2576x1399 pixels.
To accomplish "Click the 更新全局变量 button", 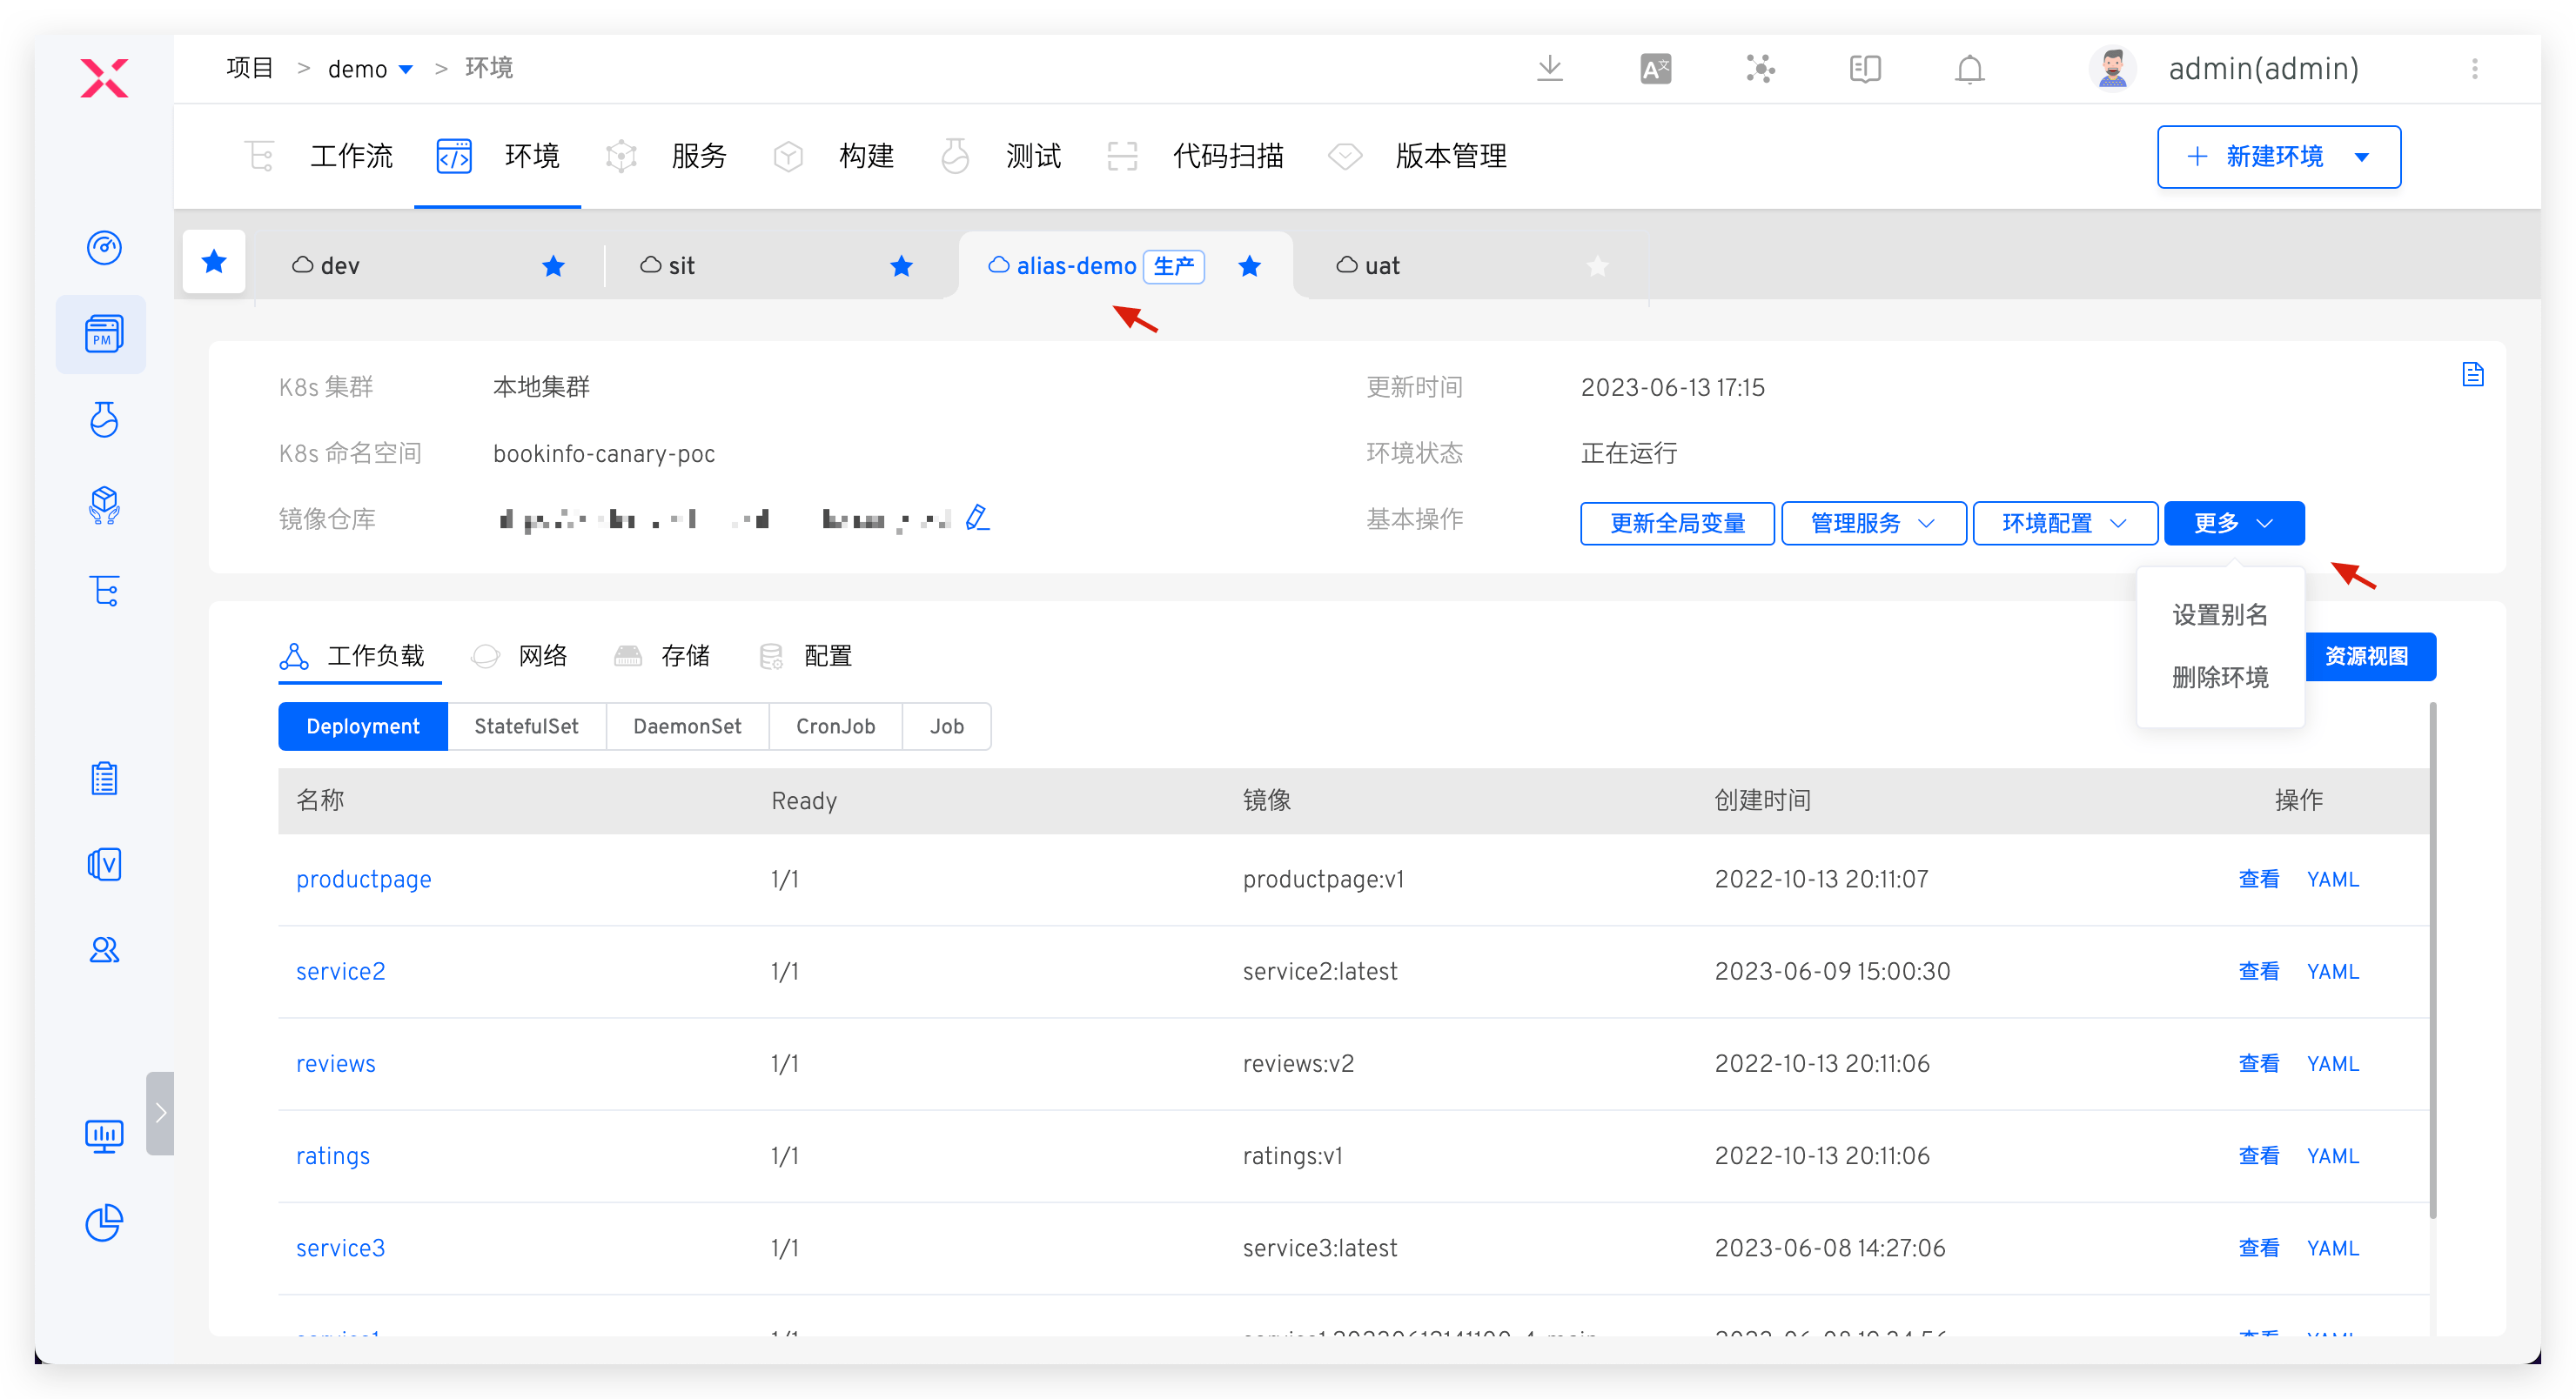I will [1677, 523].
